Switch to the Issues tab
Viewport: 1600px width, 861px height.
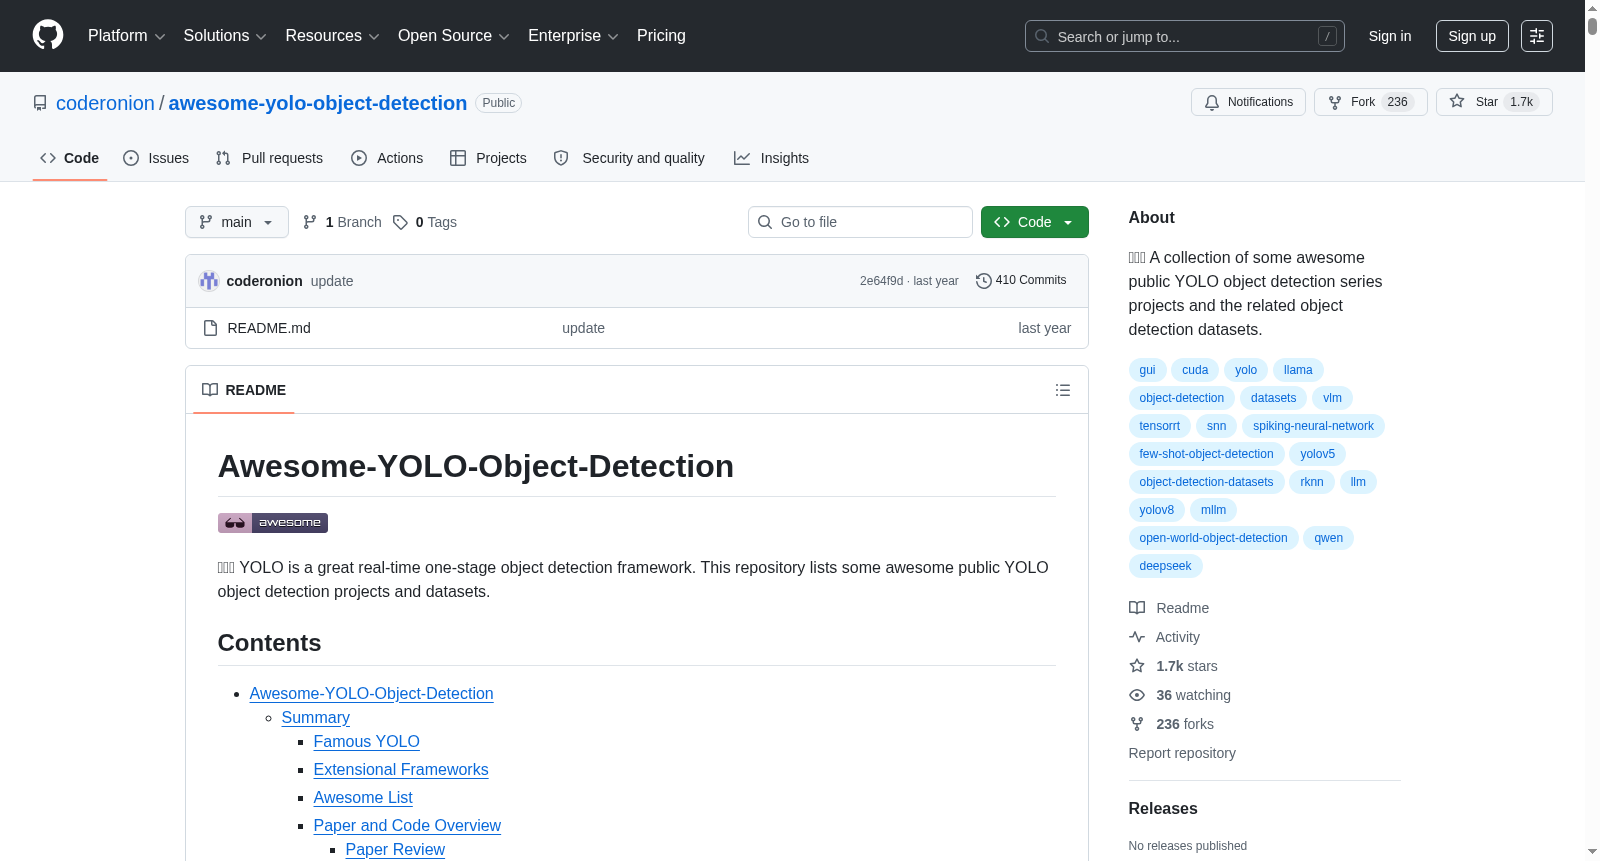156,158
